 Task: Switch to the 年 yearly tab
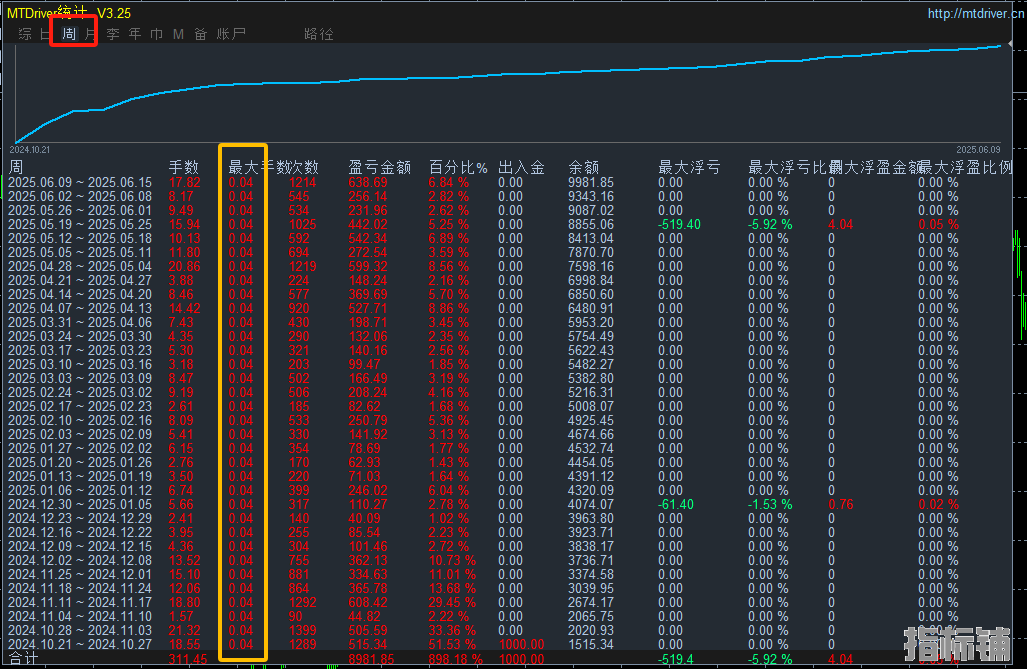click(135, 34)
